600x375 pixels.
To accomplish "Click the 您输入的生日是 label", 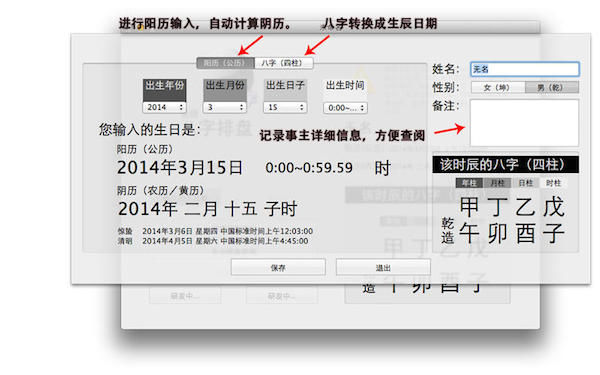I will coord(150,130).
